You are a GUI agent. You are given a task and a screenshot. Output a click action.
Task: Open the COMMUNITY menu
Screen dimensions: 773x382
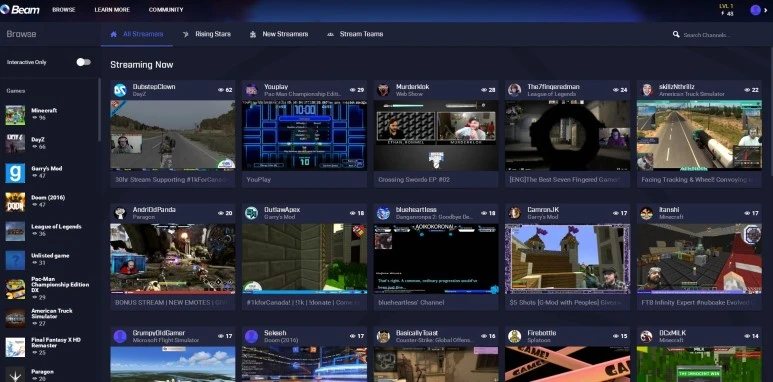166,10
